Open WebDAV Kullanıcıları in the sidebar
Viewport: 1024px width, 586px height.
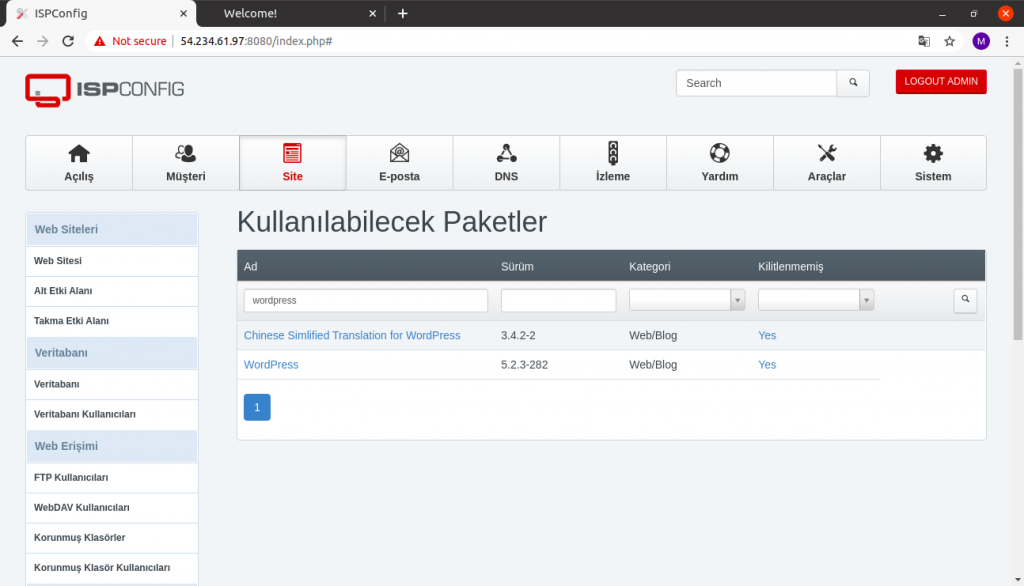112,508
